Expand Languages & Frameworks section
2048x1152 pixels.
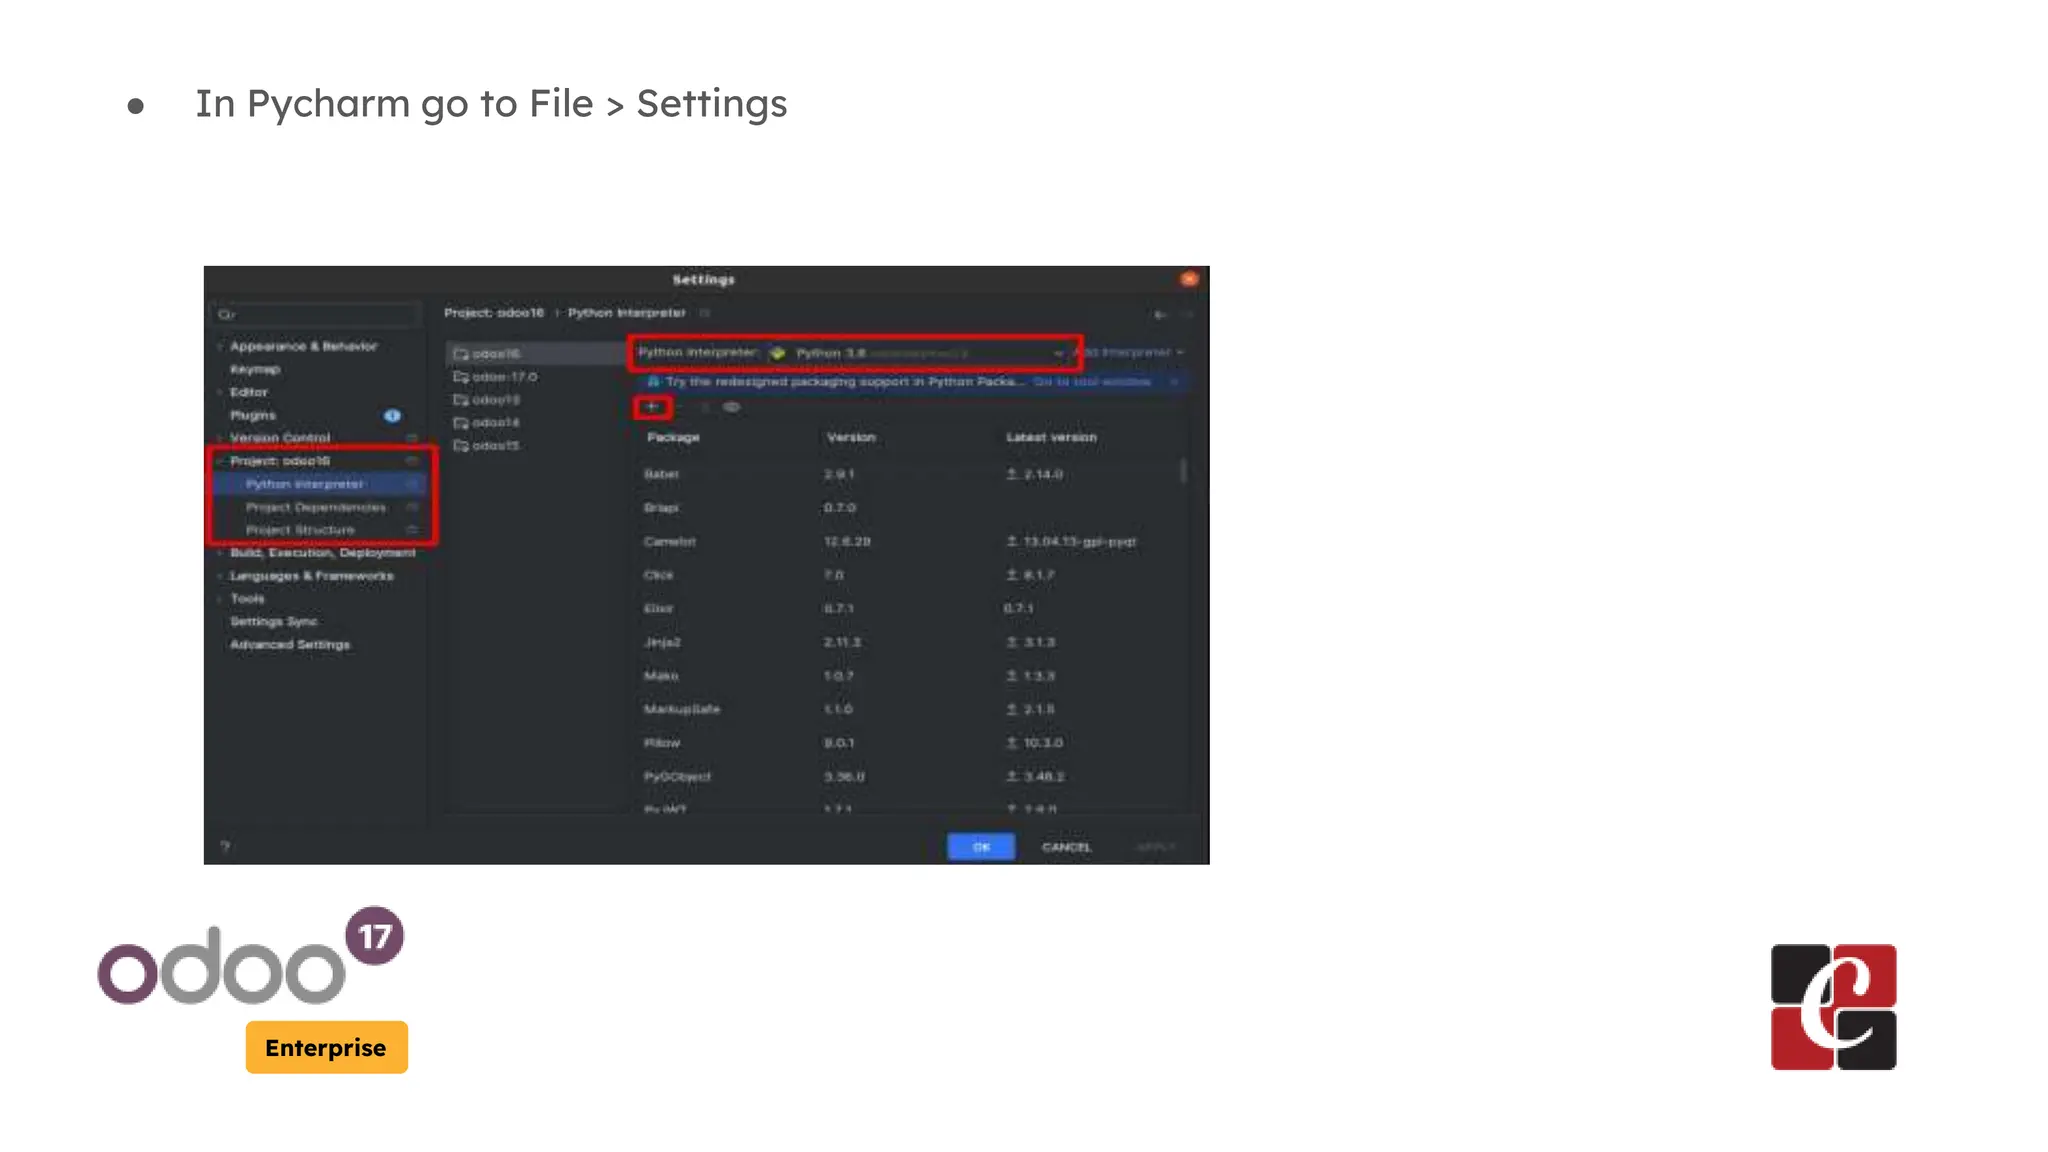click(x=220, y=576)
